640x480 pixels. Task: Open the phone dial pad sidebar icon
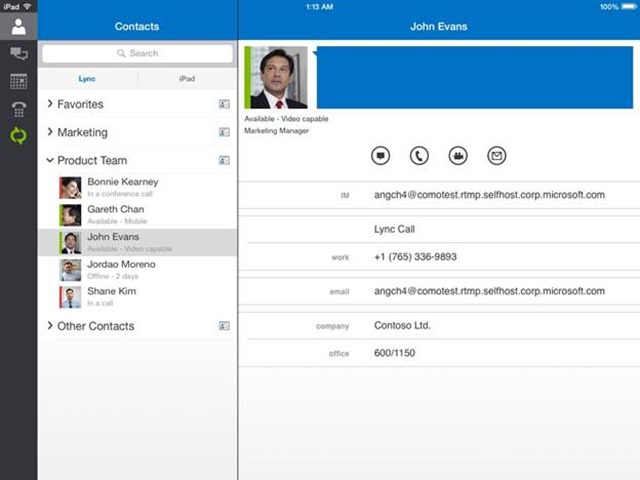click(18, 109)
